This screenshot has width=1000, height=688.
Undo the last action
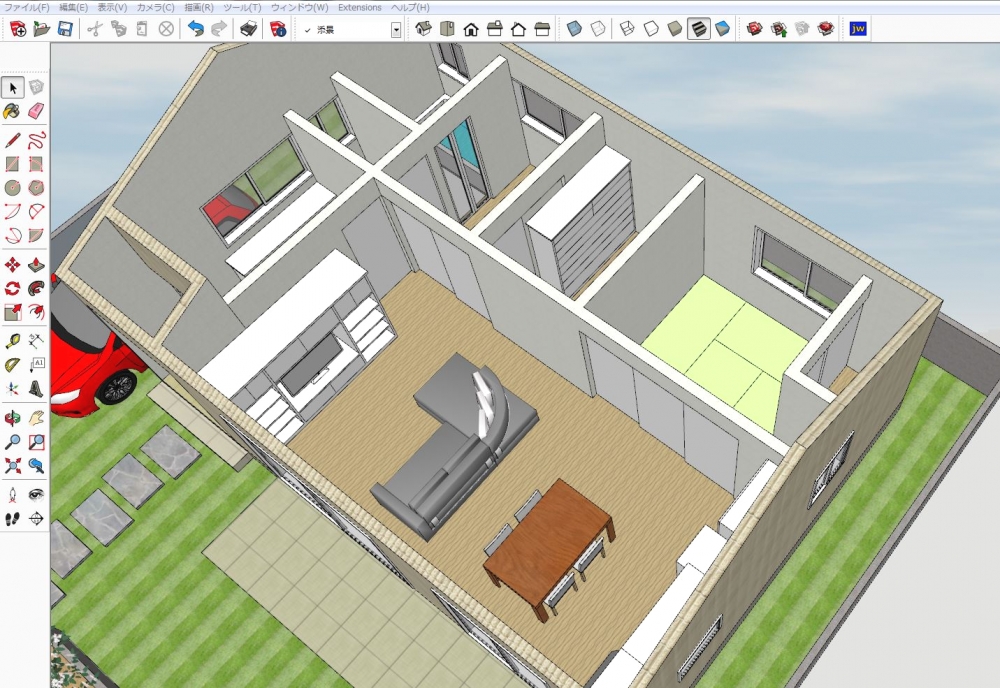[196, 29]
